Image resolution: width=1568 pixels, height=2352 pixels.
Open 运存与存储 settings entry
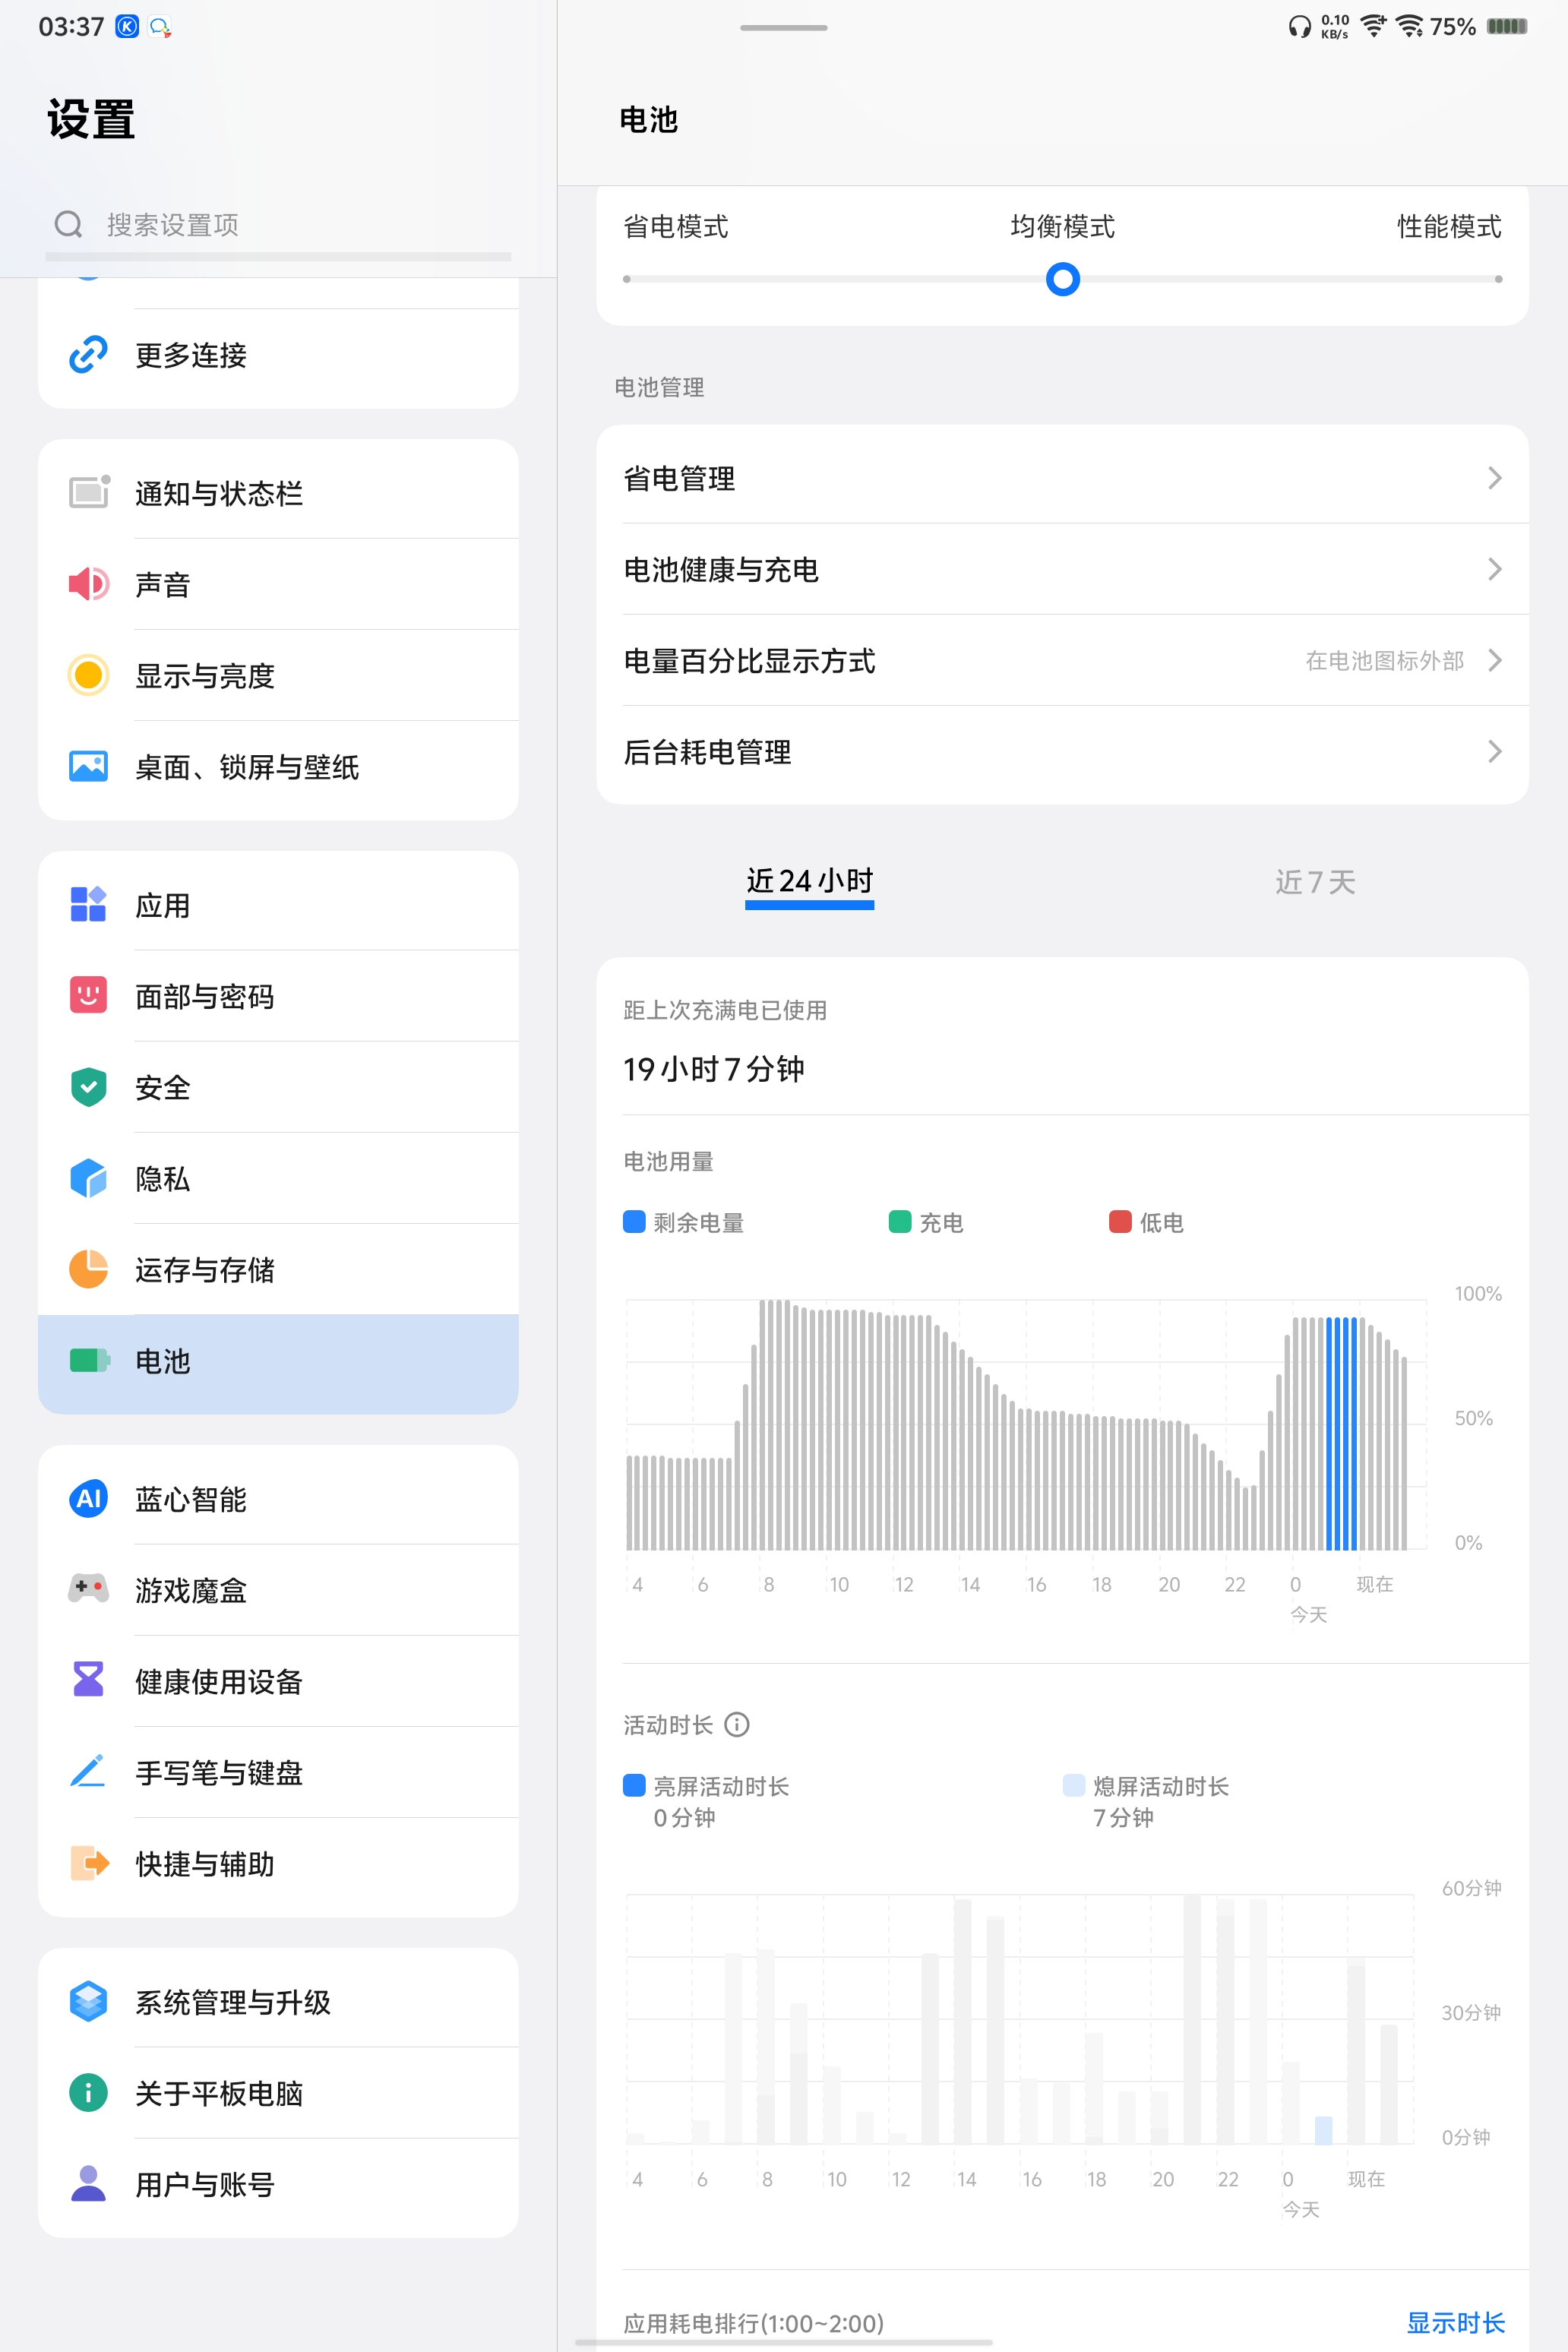(x=278, y=1269)
